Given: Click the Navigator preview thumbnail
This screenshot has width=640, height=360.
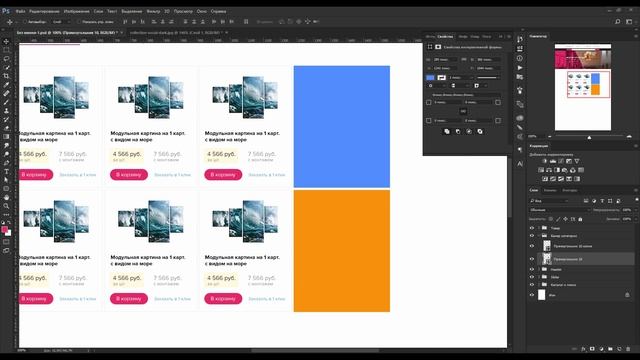Looking at the screenshot, I should (583, 87).
